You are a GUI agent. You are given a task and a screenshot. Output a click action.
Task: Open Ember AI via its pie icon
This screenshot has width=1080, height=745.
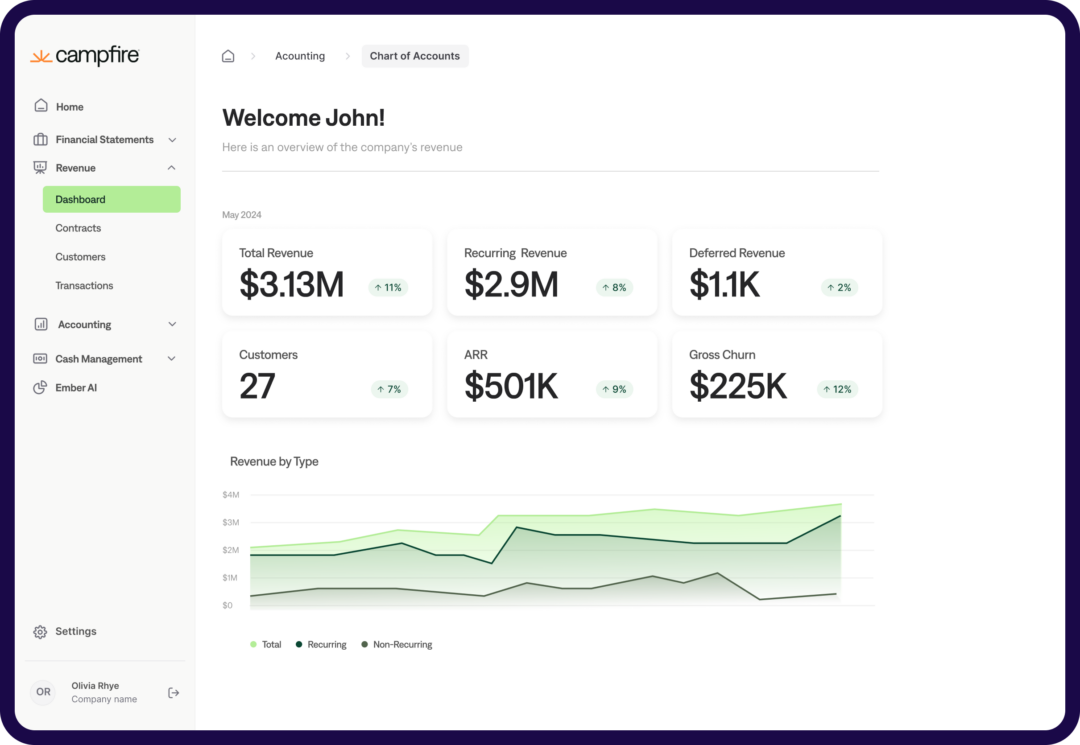pos(41,387)
